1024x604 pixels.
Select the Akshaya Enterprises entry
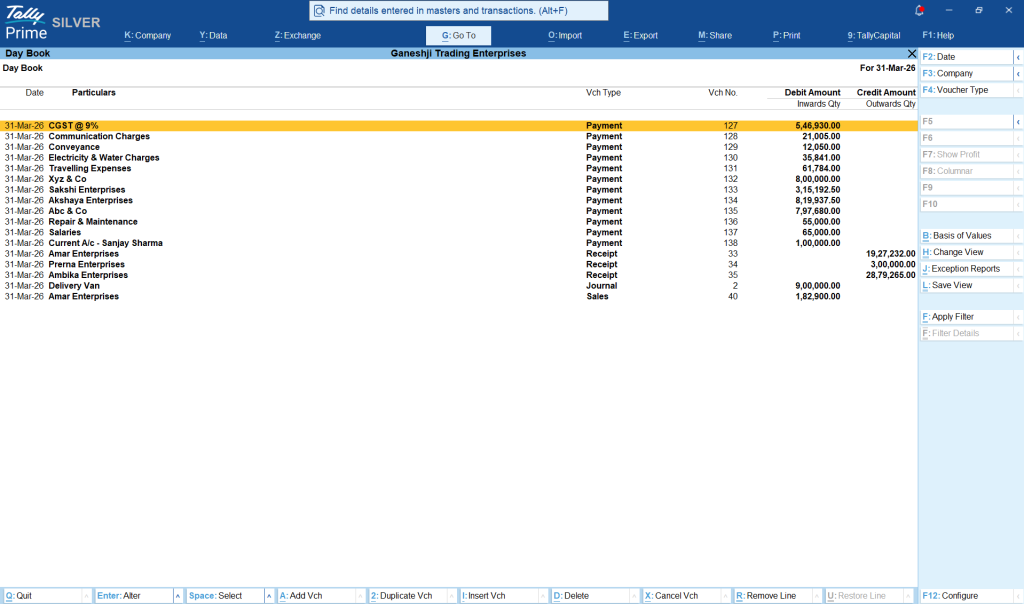(458, 200)
